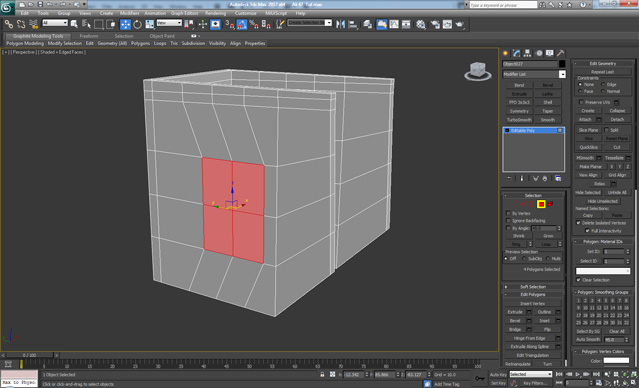Image resolution: width=639 pixels, height=388 pixels.
Task: Click the Extrude button in Edit Polygons
Action: (x=515, y=312)
